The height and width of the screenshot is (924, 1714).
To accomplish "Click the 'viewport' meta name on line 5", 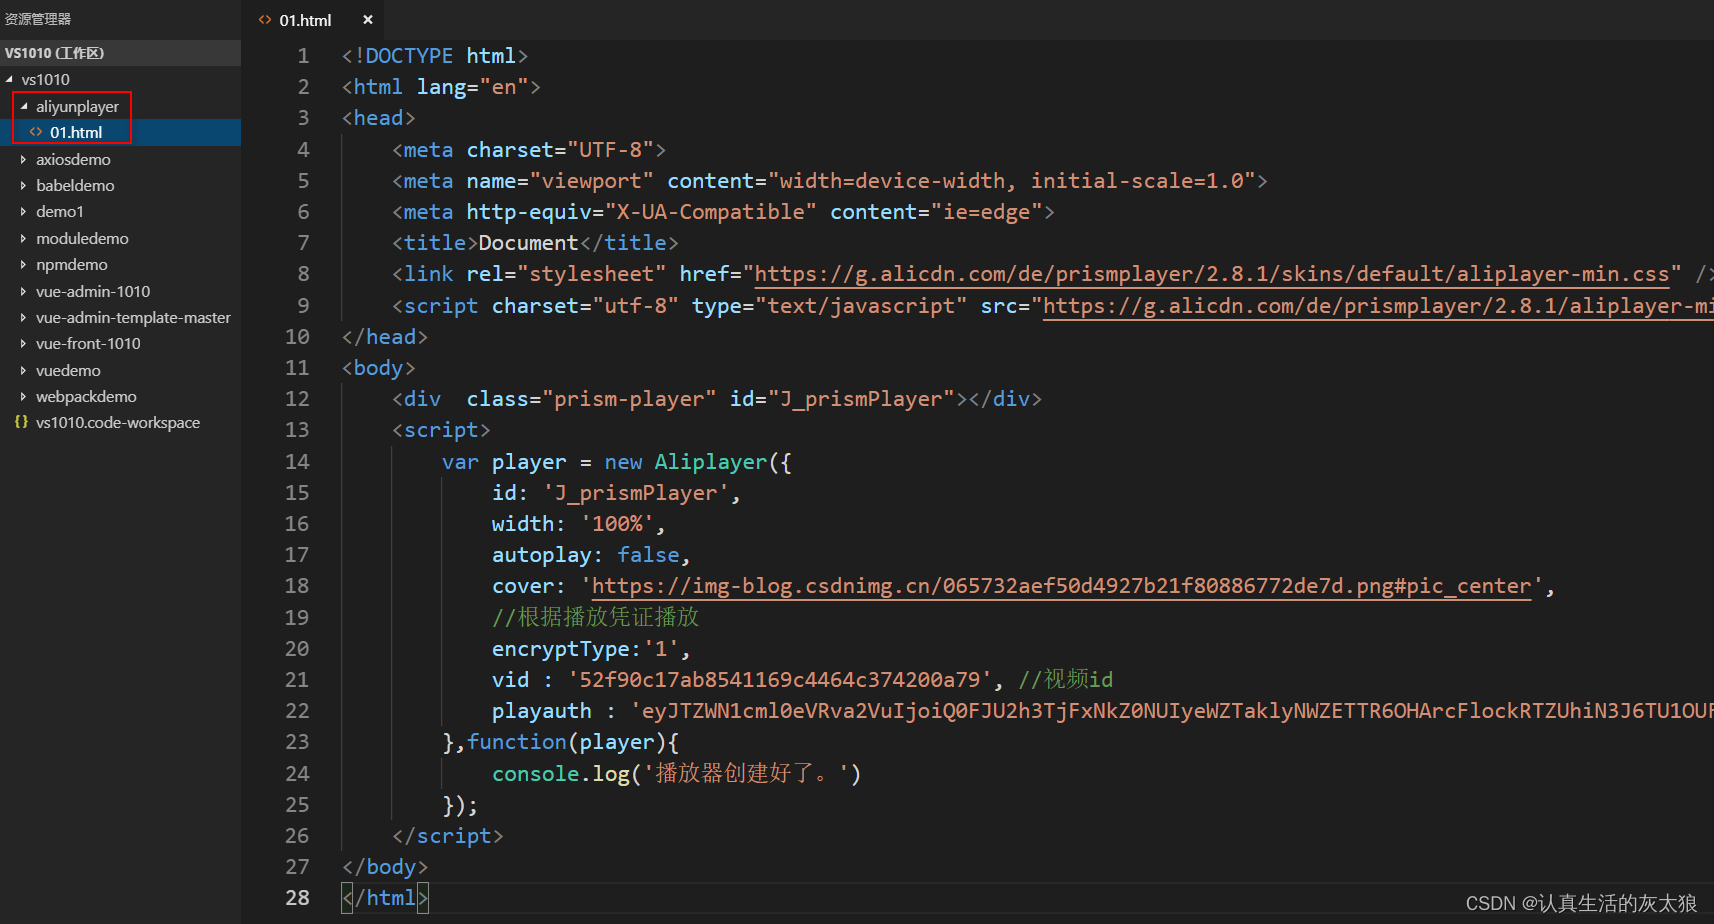I will pos(592,181).
